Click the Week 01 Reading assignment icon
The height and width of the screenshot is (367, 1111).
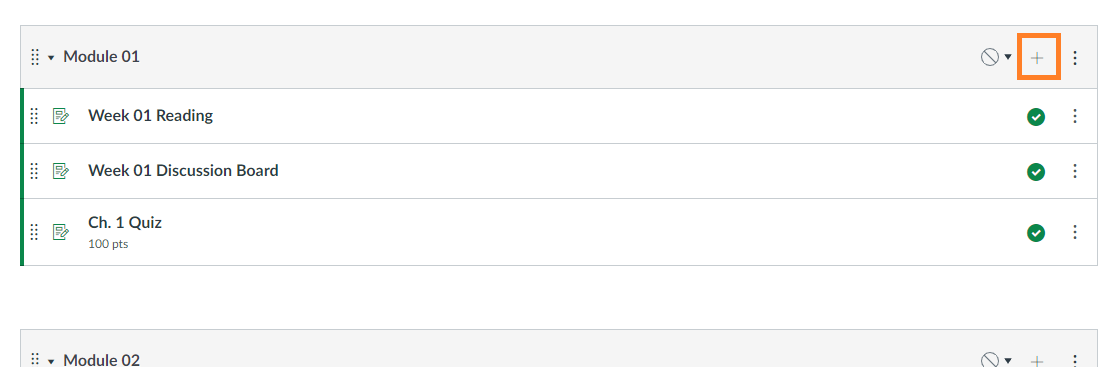pyautogui.click(x=61, y=116)
